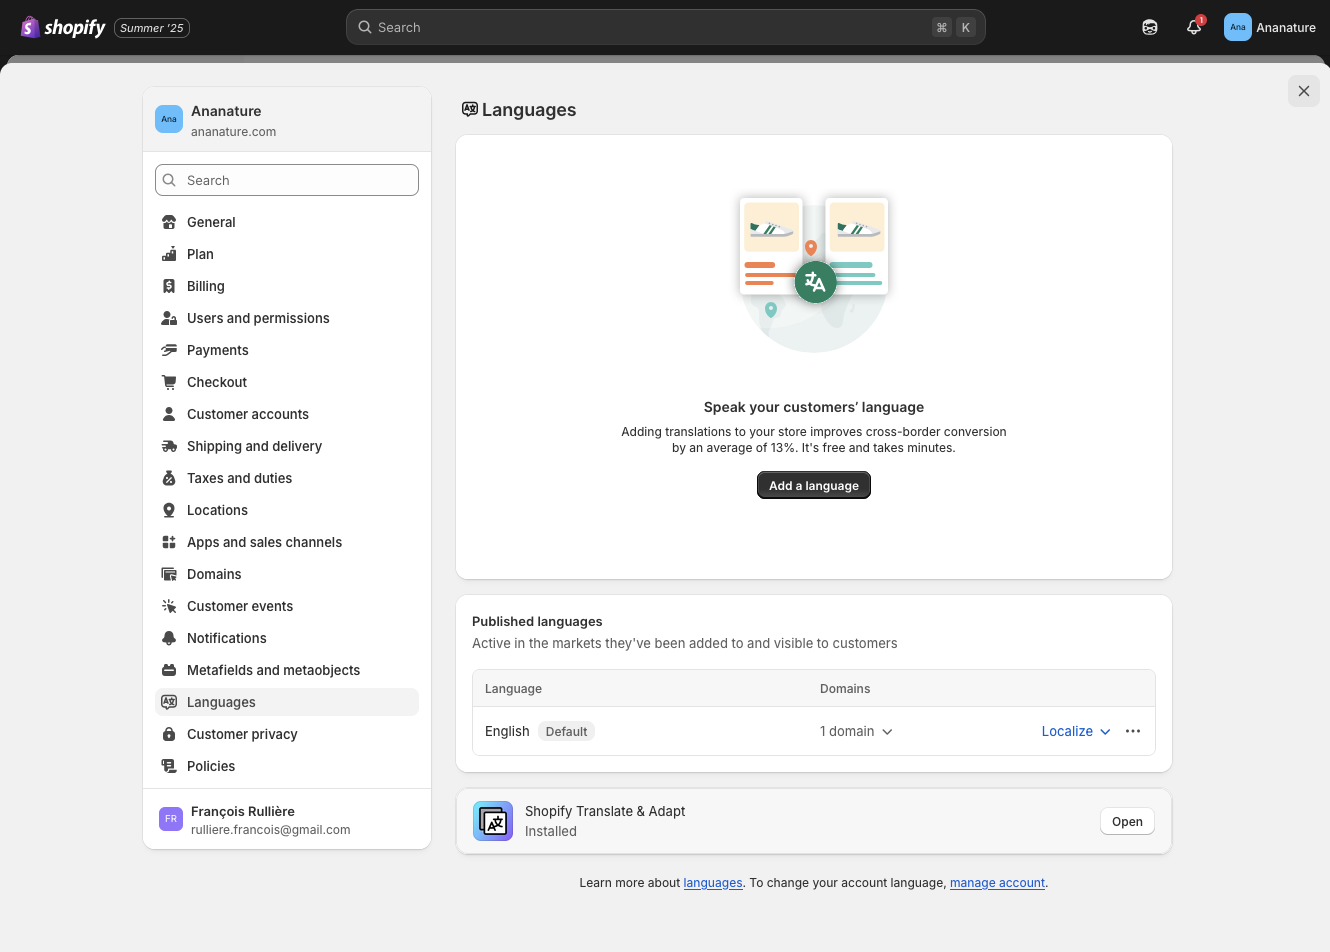1330x952 pixels.
Task: Click the Taxes and duties icon
Action: point(169,477)
